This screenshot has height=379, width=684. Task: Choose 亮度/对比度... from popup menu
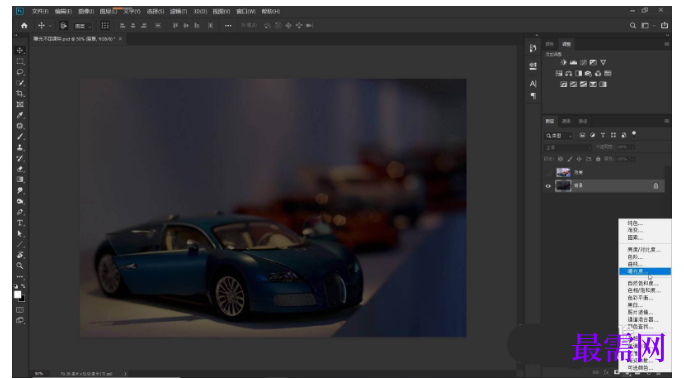click(x=644, y=250)
